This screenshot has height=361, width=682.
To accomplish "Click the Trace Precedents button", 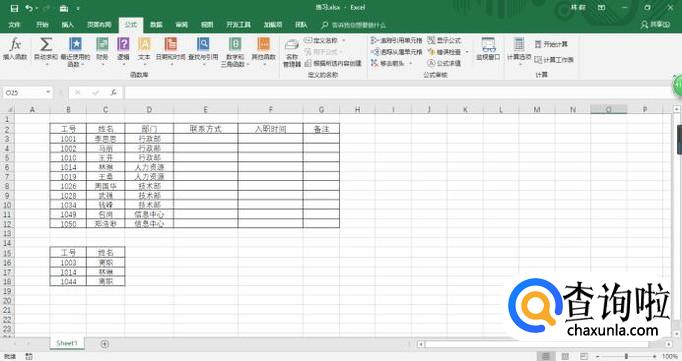I will point(396,40).
